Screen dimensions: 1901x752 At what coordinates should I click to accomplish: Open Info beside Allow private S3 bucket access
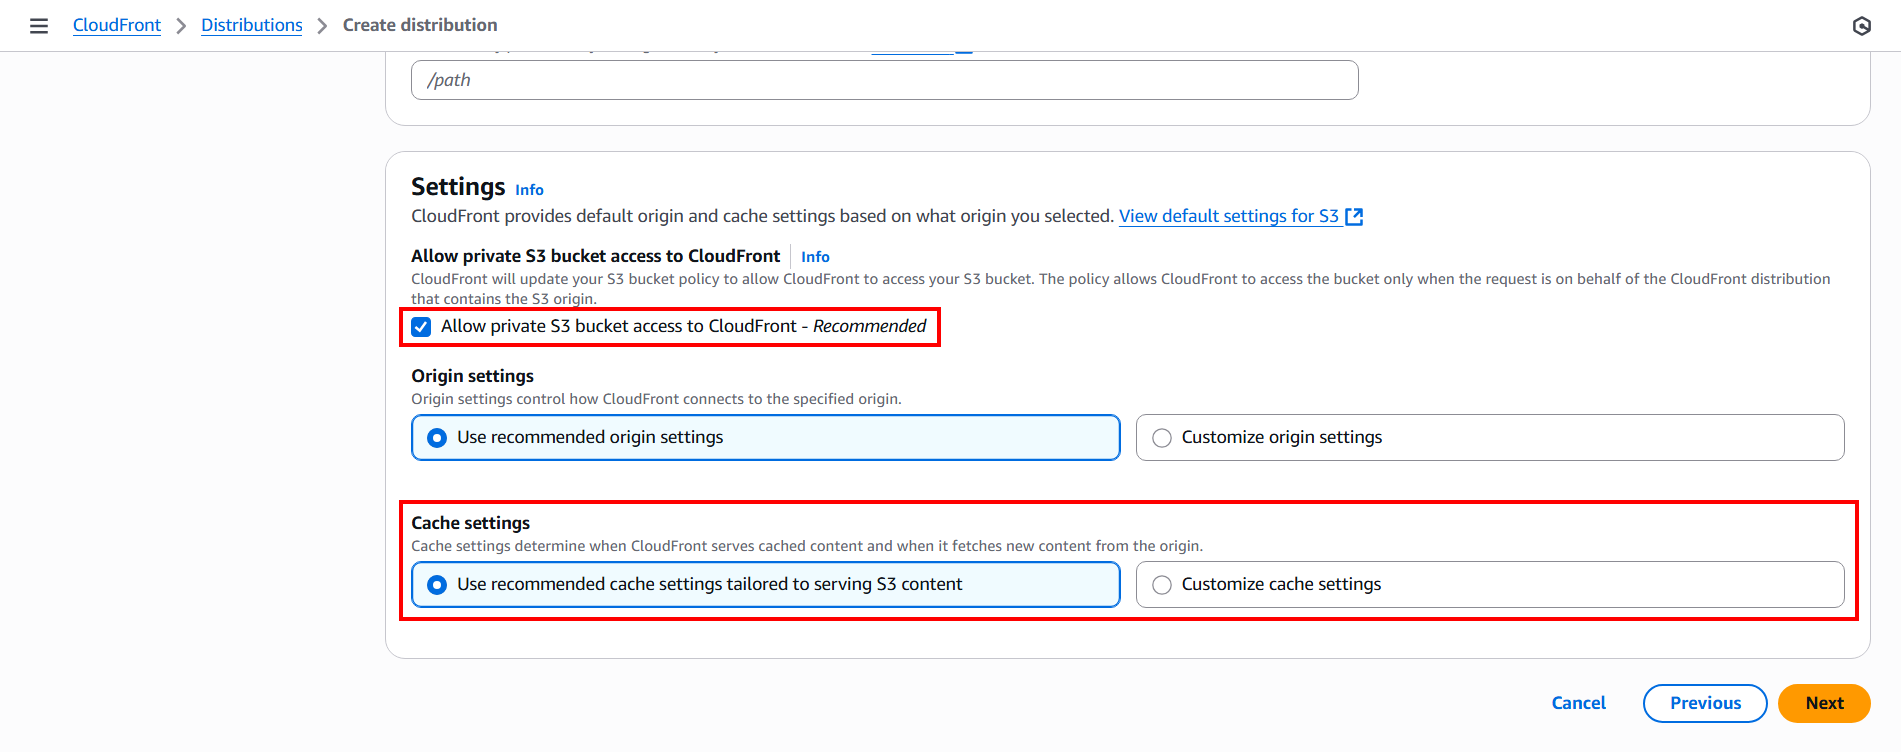[x=815, y=257]
